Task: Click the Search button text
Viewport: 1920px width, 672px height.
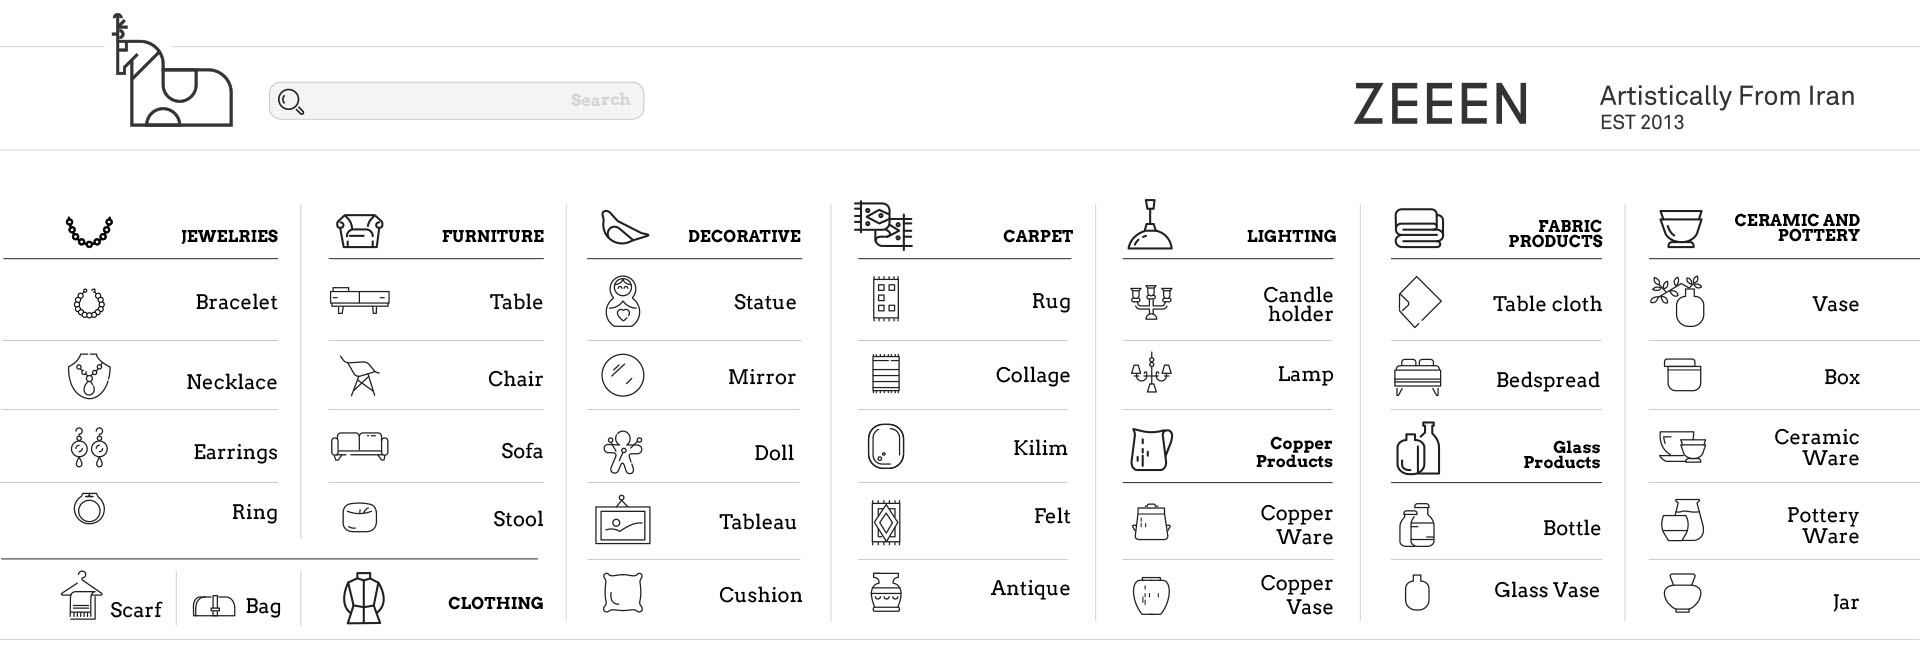Action: point(600,100)
